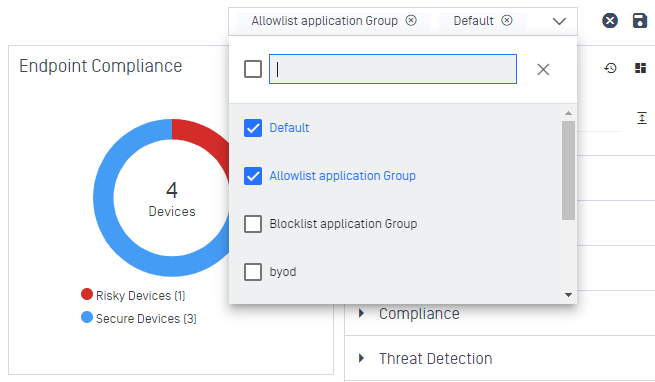Tick the byod checkbox
The image size is (655, 382).
[x=253, y=272]
